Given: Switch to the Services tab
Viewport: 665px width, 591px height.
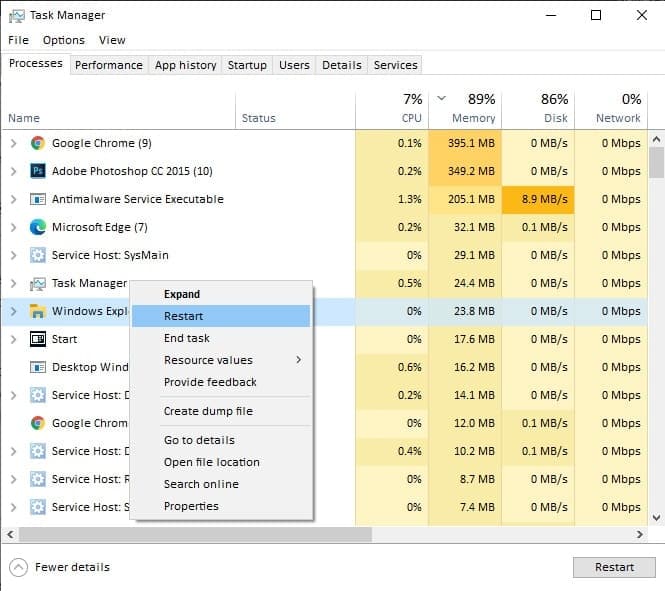Looking at the screenshot, I should [395, 65].
